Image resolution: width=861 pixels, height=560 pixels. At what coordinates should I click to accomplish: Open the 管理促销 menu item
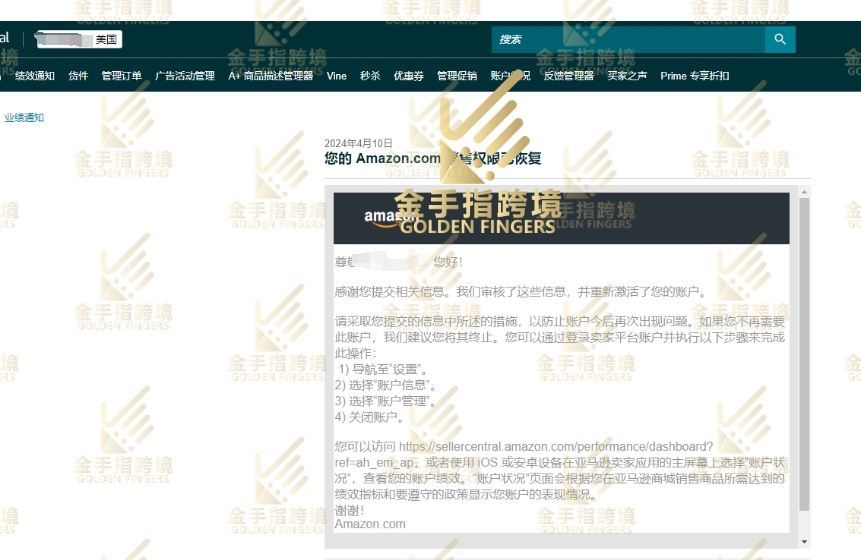click(x=457, y=76)
